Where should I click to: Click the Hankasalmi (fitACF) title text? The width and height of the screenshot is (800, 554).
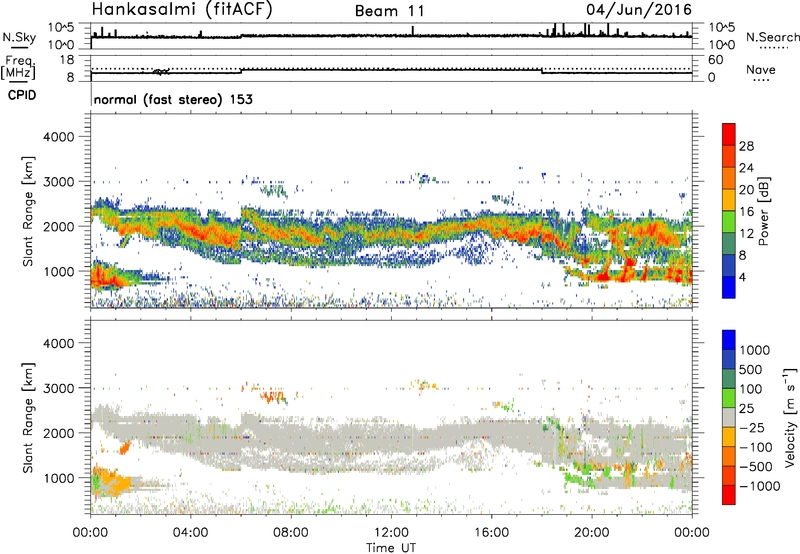[x=182, y=9]
